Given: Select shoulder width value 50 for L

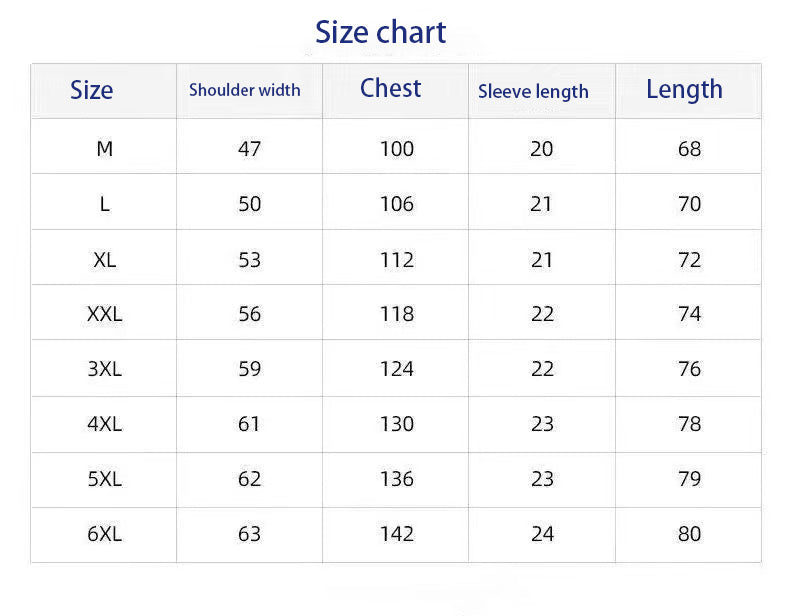Looking at the screenshot, I should click(250, 204).
